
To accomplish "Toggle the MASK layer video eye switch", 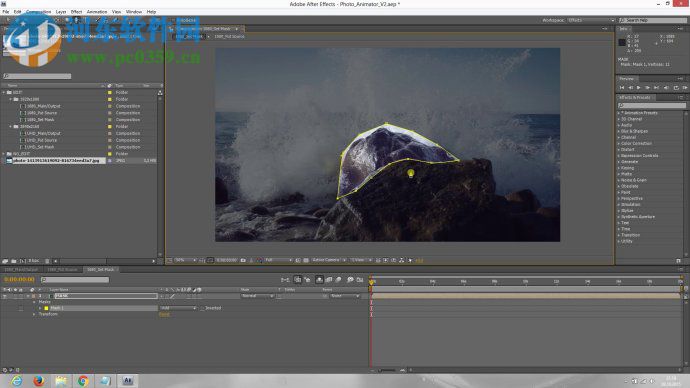I will [5, 296].
